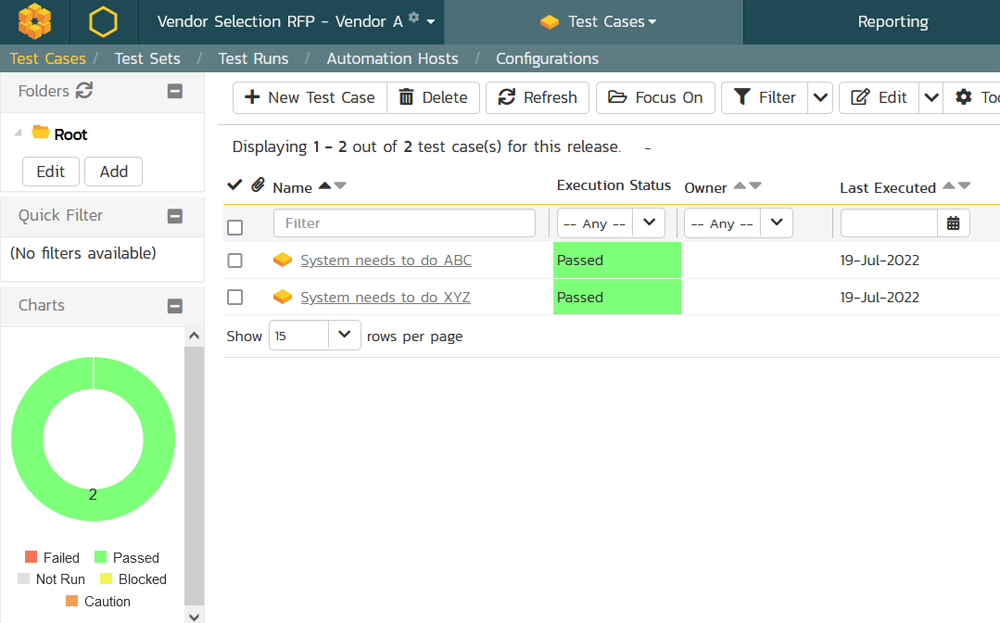
Task: Collapse the Charts panel
Action: point(175,306)
